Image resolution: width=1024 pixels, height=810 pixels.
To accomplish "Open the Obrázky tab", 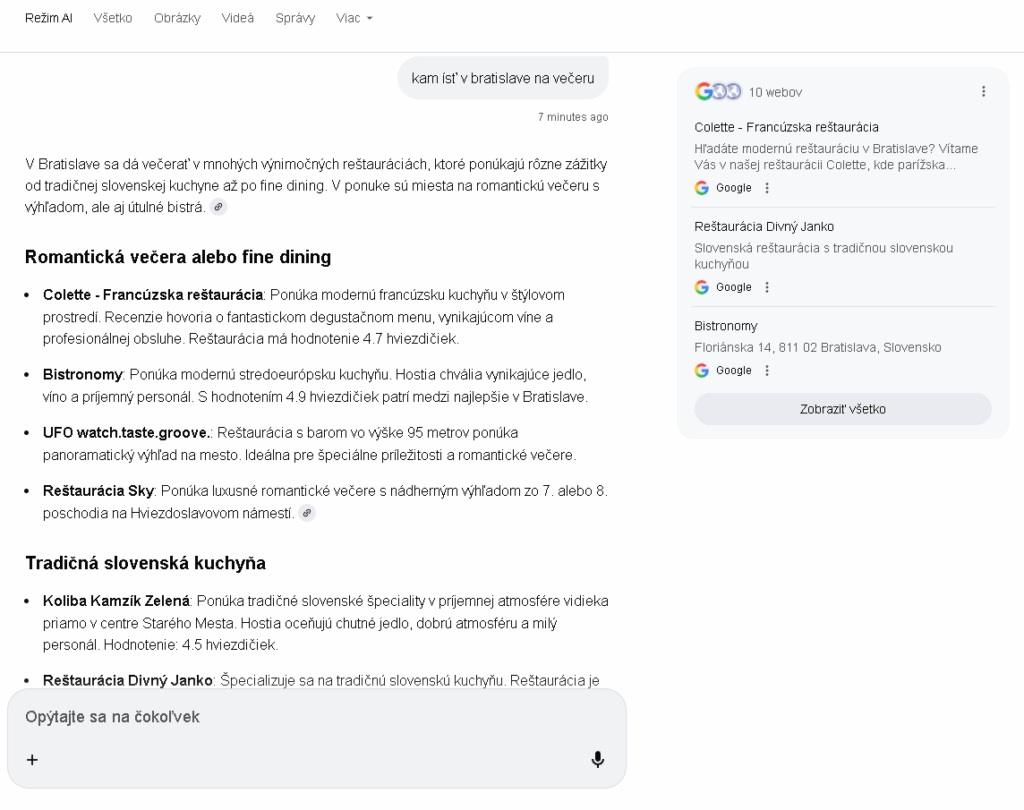I will (177, 18).
